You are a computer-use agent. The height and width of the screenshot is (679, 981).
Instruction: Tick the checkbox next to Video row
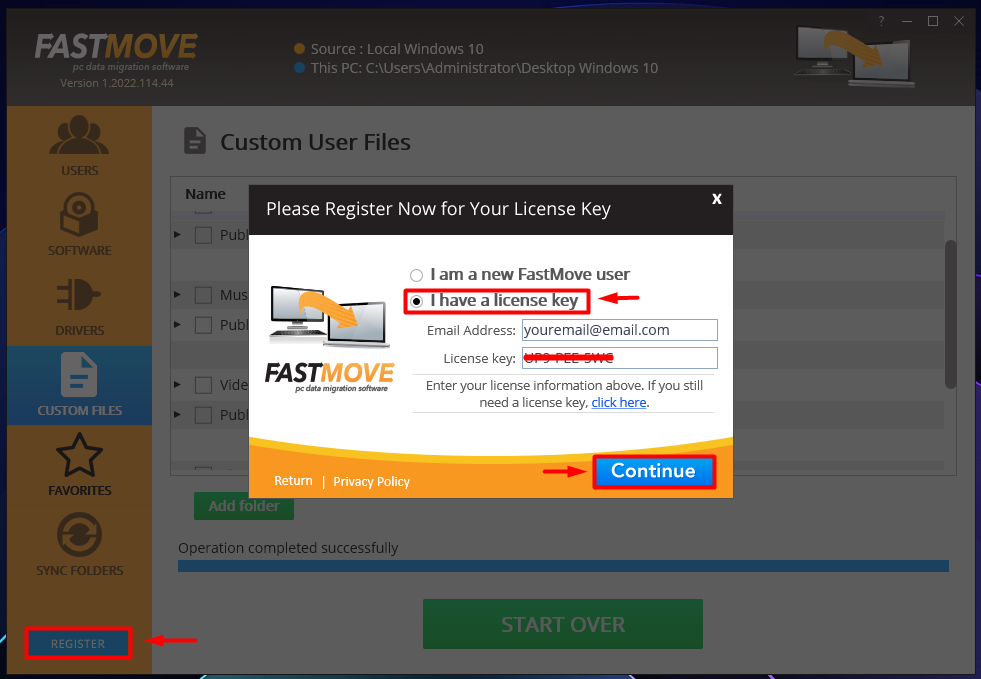click(x=203, y=385)
